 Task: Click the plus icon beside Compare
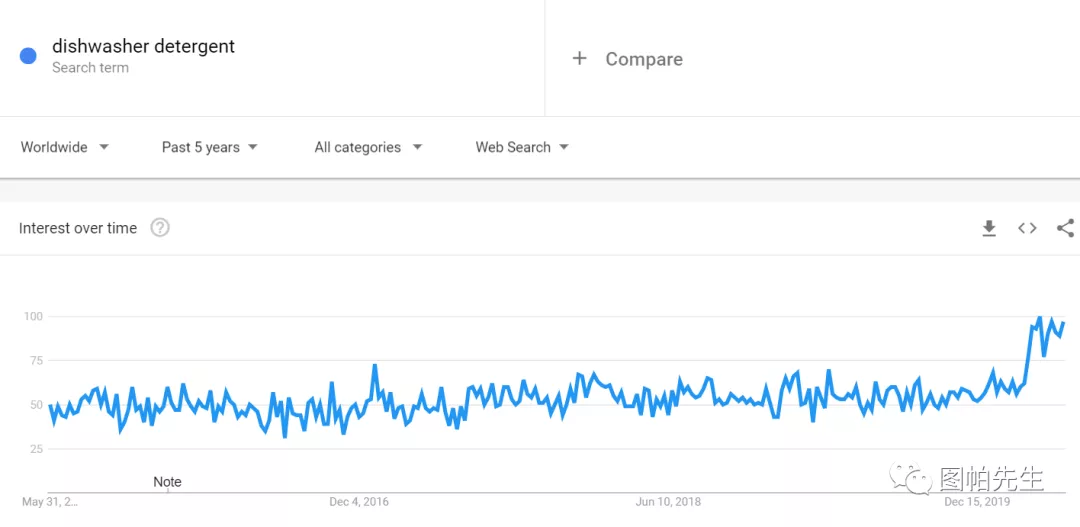(579, 59)
